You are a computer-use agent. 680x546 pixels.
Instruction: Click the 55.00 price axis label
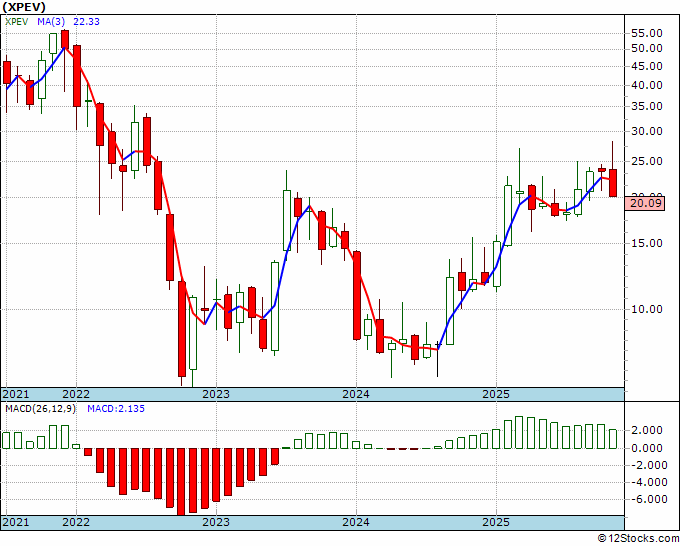click(x=647, y=33)
